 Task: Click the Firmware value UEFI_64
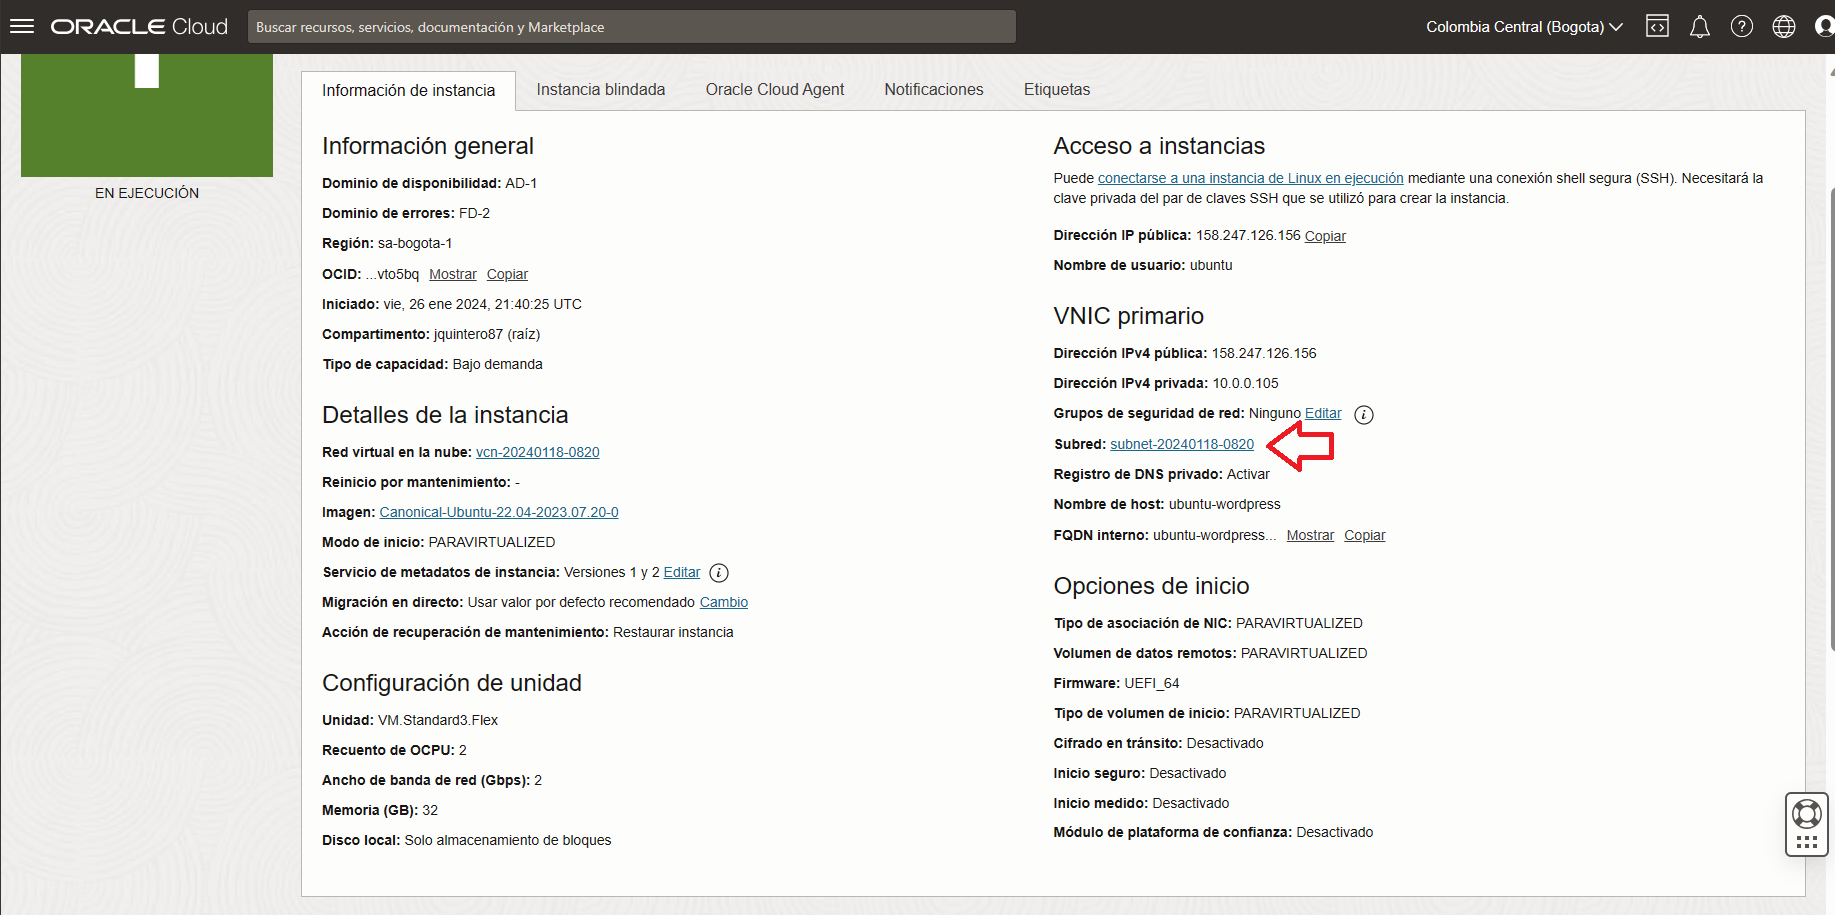(x=1151, y=683)
